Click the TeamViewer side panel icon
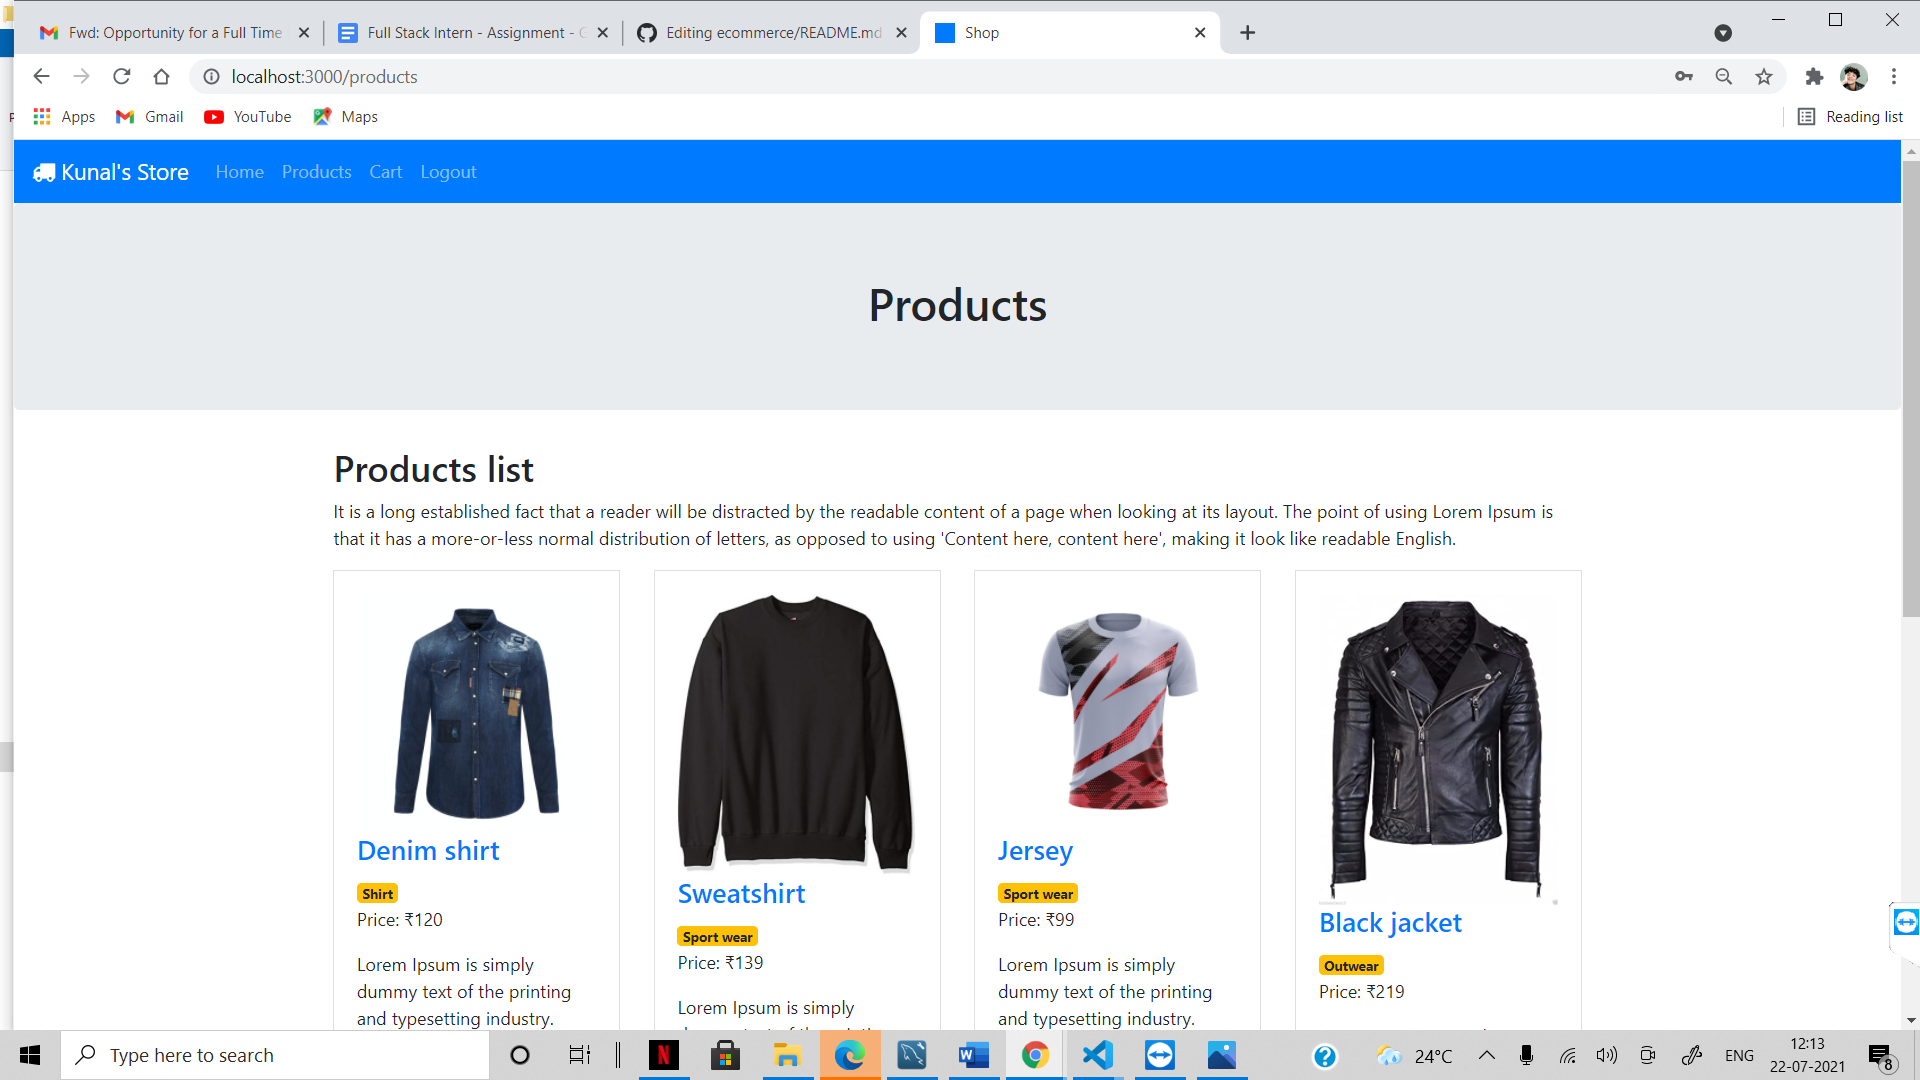 pyautogui.click(x=1906, y=922)
